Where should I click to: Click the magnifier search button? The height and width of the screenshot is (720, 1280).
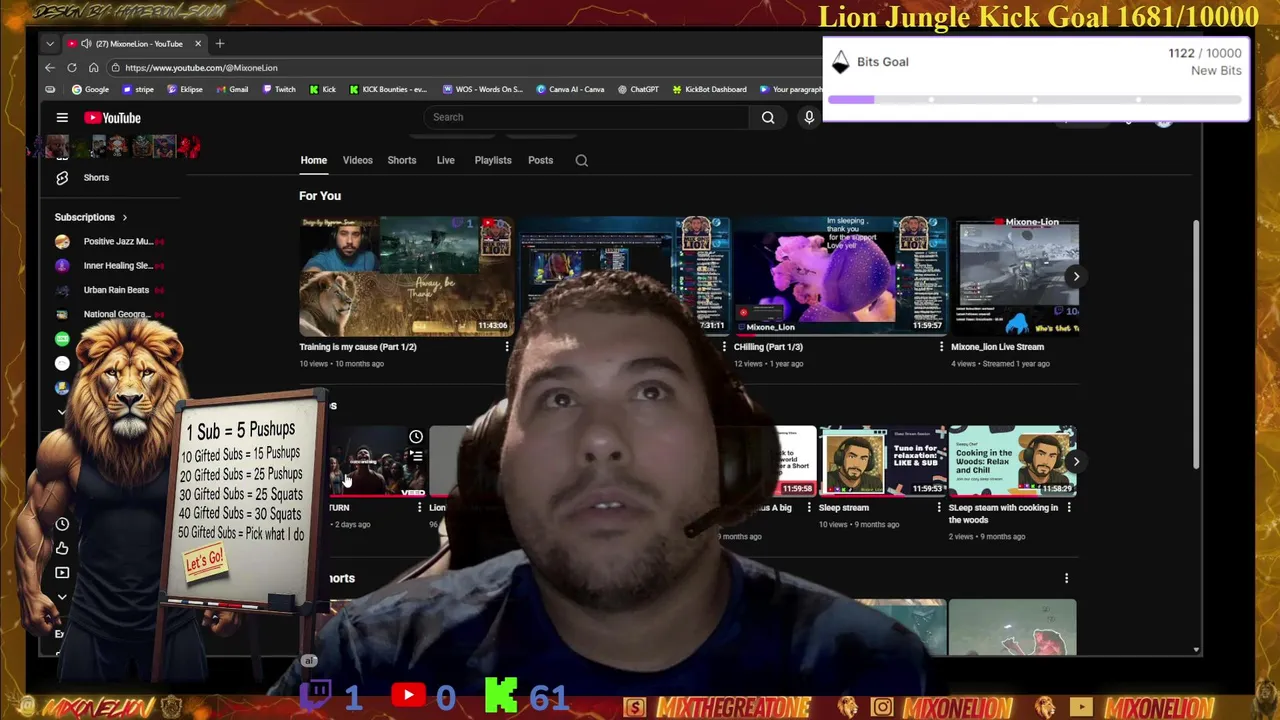coord(768,117)
